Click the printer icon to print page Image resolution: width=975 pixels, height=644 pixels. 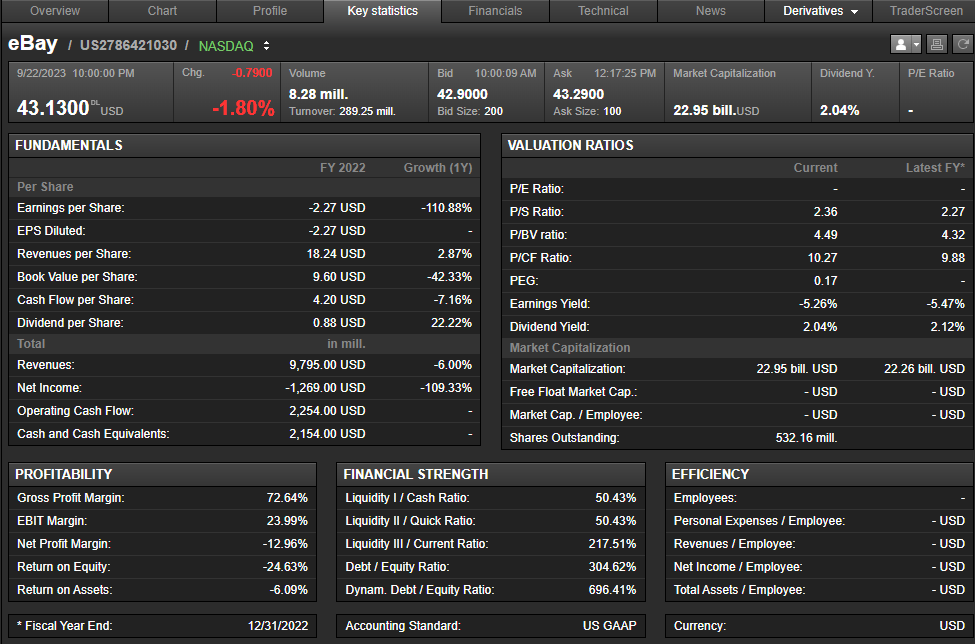[936, 44]
